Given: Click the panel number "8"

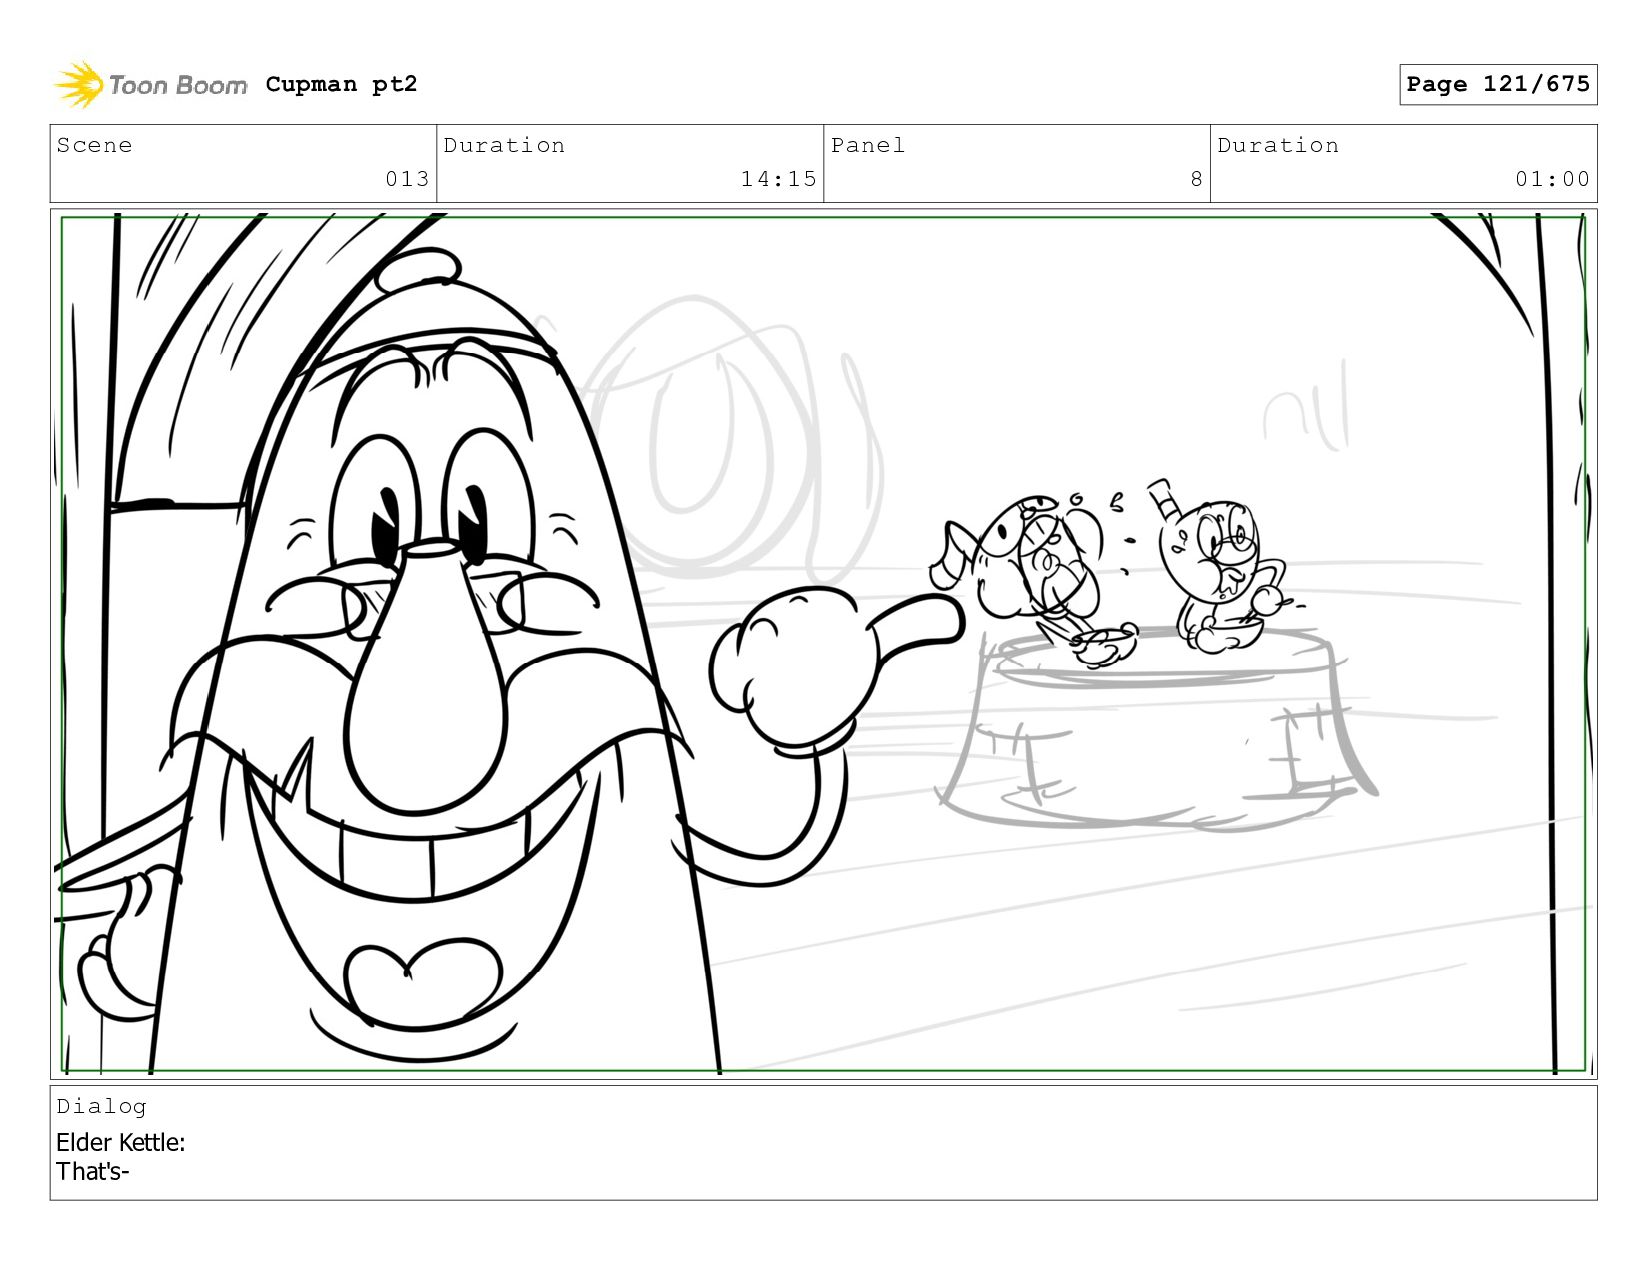Looking at the screenshot, I should tap(1196, 179).
